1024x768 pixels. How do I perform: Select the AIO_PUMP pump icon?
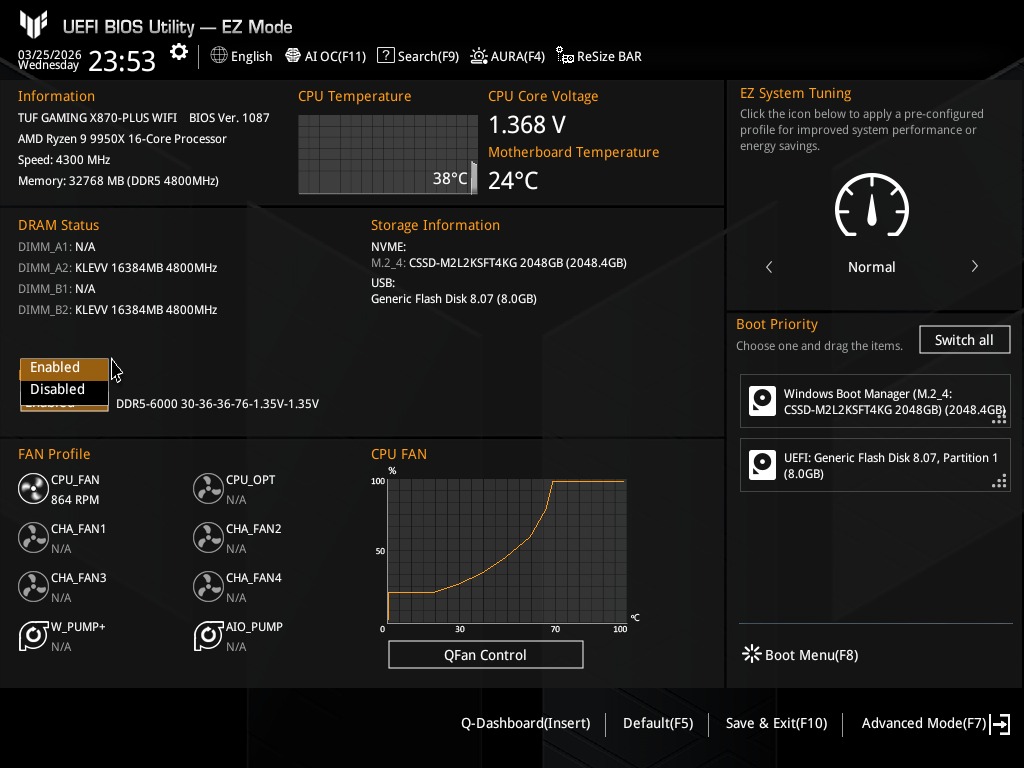(x=208, y=636)
